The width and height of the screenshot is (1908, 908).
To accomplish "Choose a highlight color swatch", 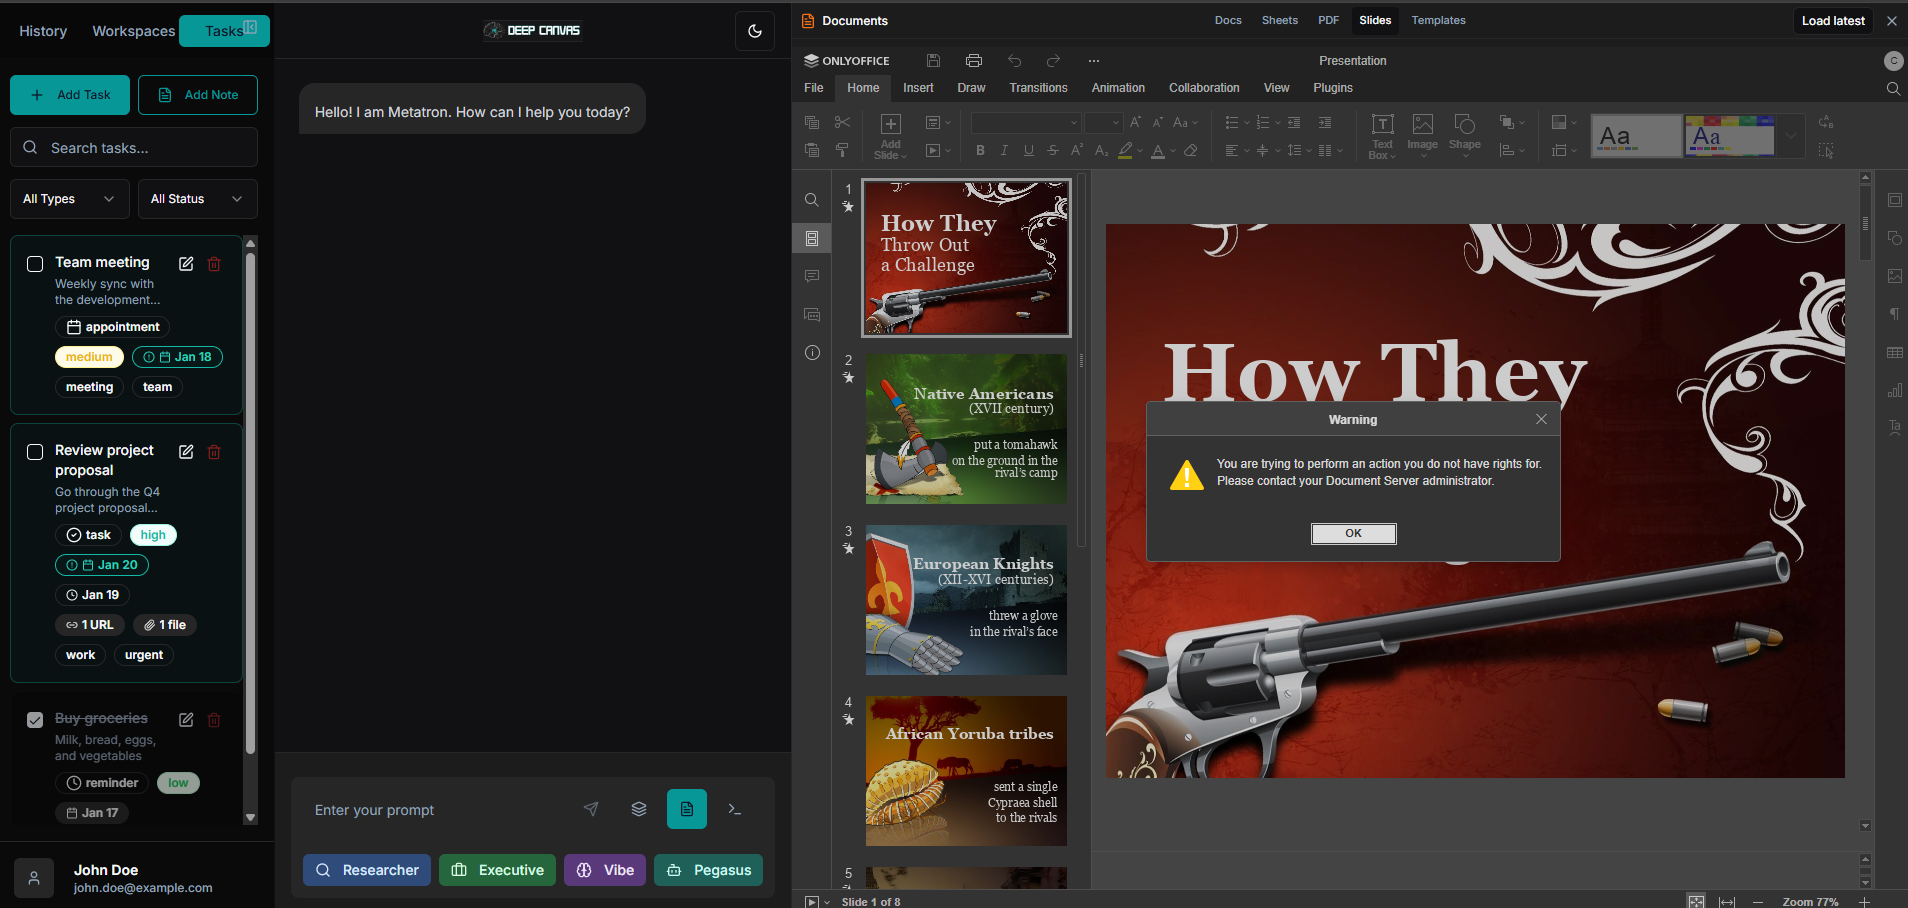I will (1126, 150).
